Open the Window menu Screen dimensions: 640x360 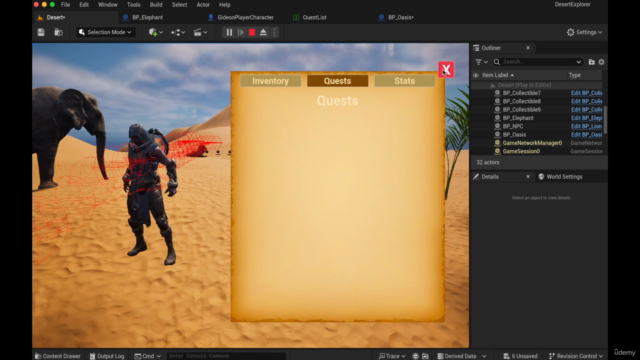point(108,5)
